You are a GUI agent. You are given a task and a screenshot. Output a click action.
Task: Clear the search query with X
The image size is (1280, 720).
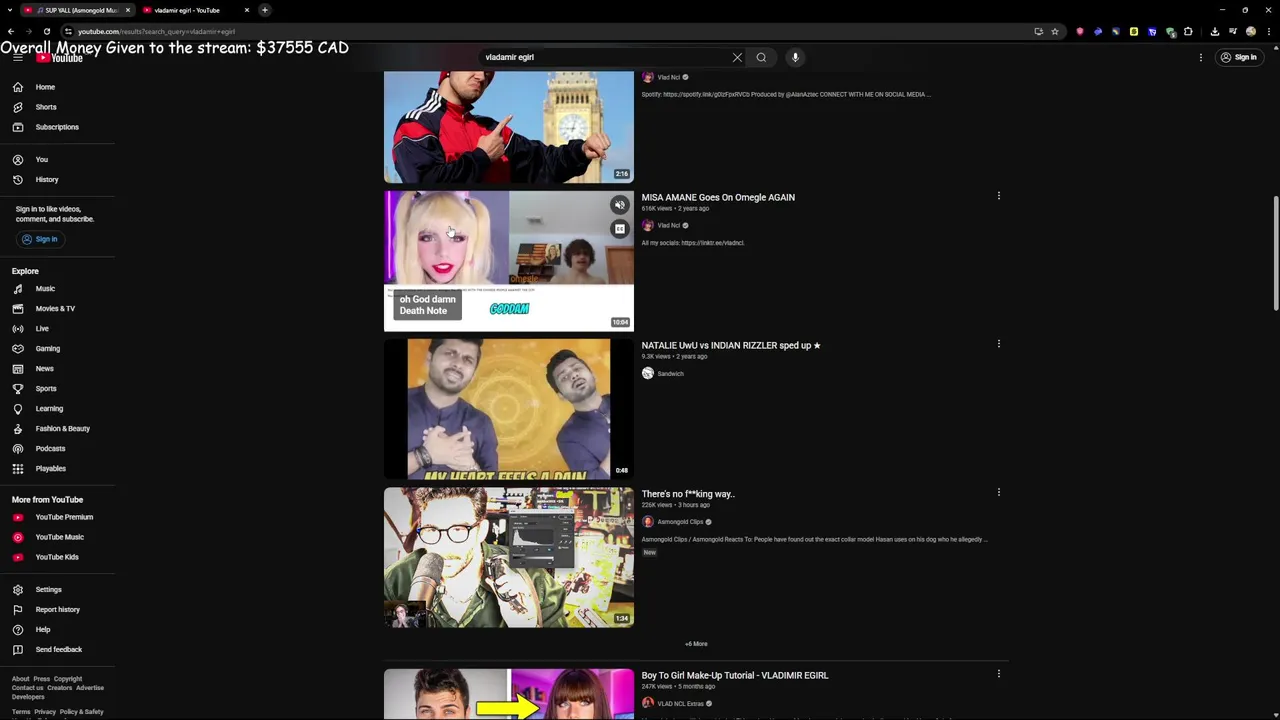737,57
